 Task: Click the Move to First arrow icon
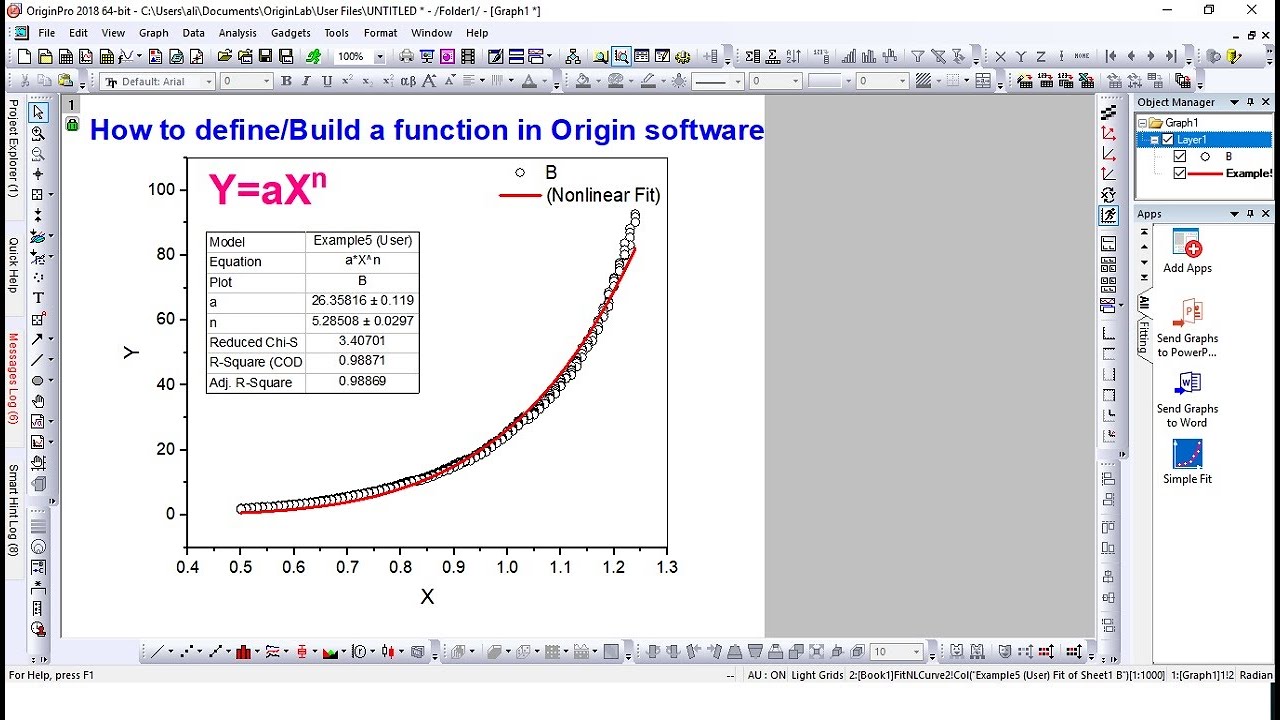1111,57
